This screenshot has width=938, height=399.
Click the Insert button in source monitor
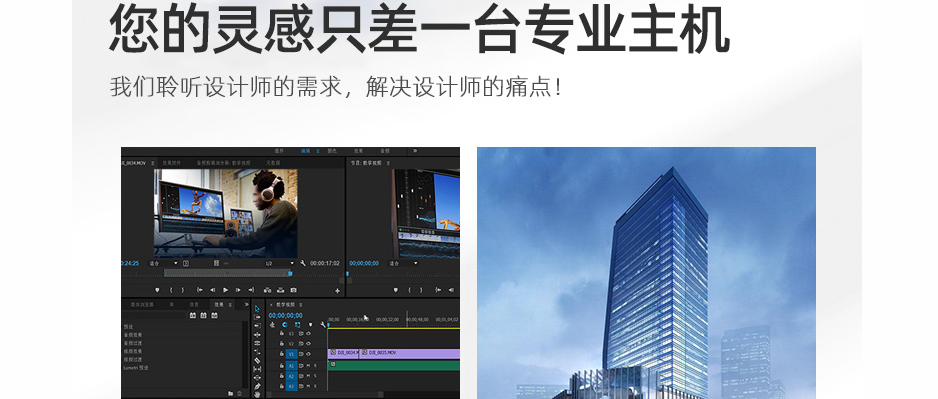(267, 290)
